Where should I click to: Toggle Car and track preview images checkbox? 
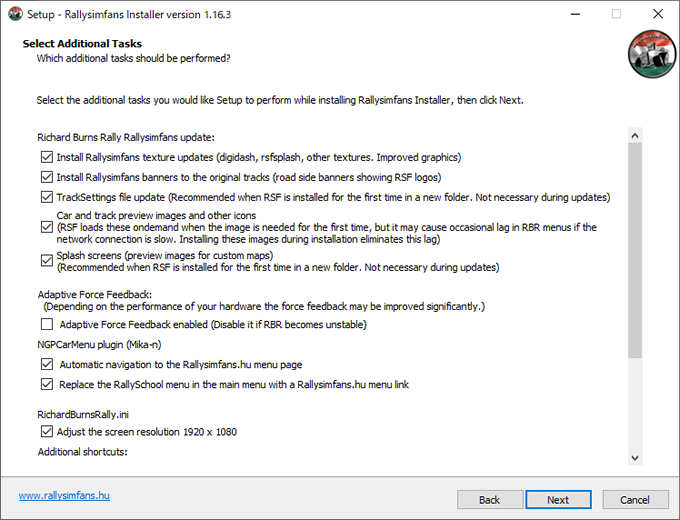tap(47, 227)
